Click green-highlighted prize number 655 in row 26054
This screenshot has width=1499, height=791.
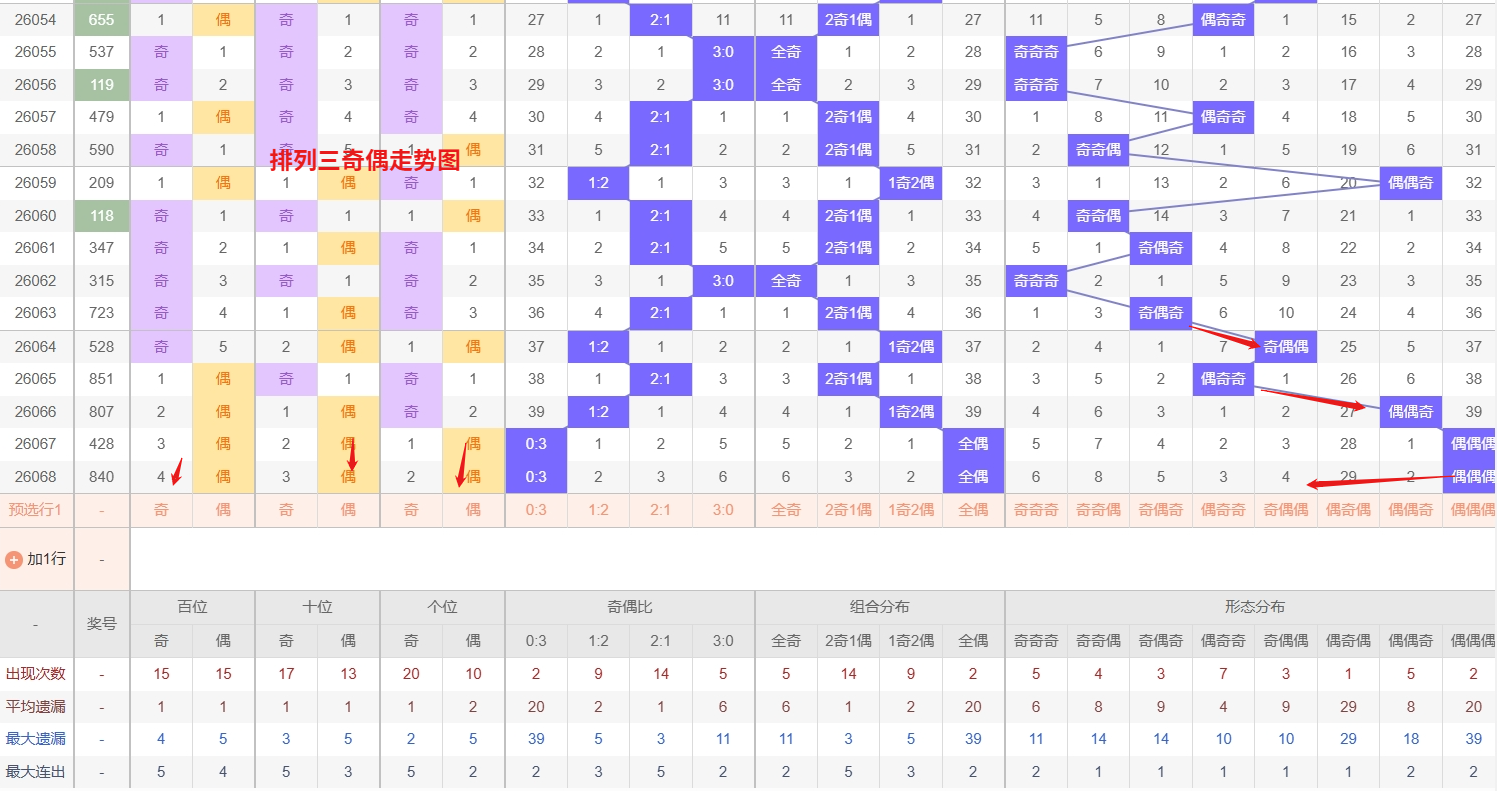point(102,19)
